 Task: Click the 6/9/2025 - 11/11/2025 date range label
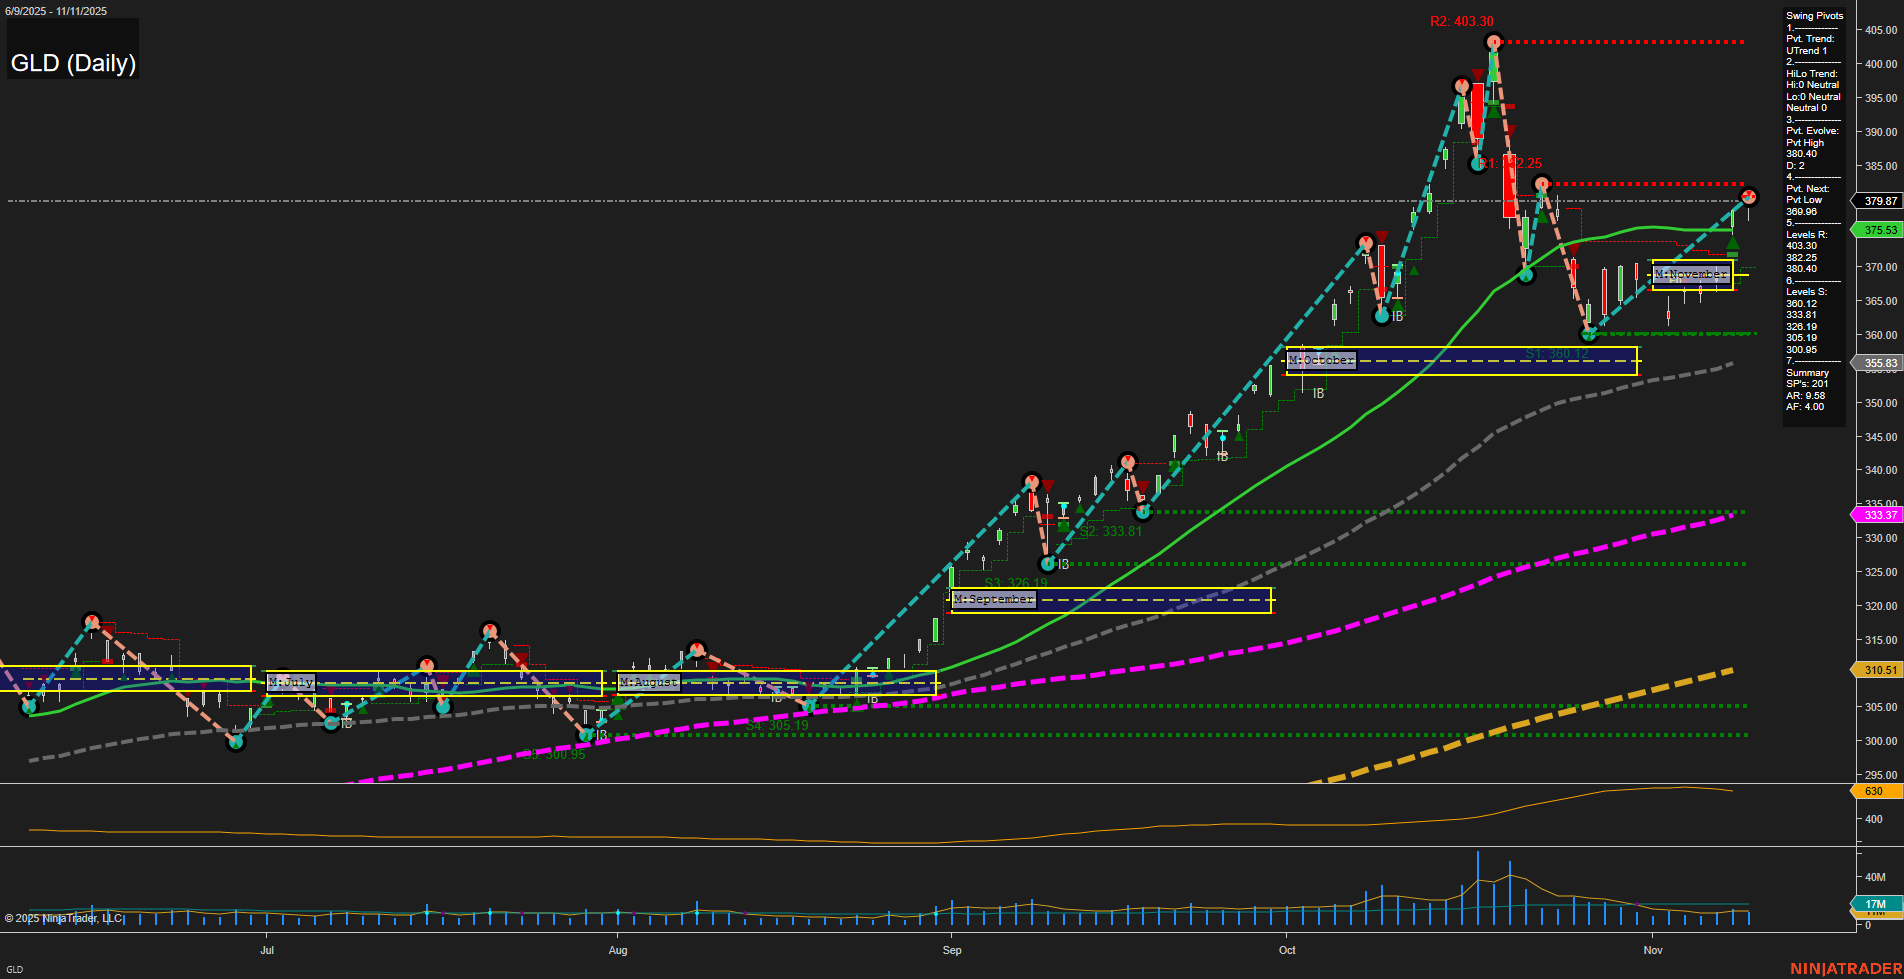tap(58, 11)
